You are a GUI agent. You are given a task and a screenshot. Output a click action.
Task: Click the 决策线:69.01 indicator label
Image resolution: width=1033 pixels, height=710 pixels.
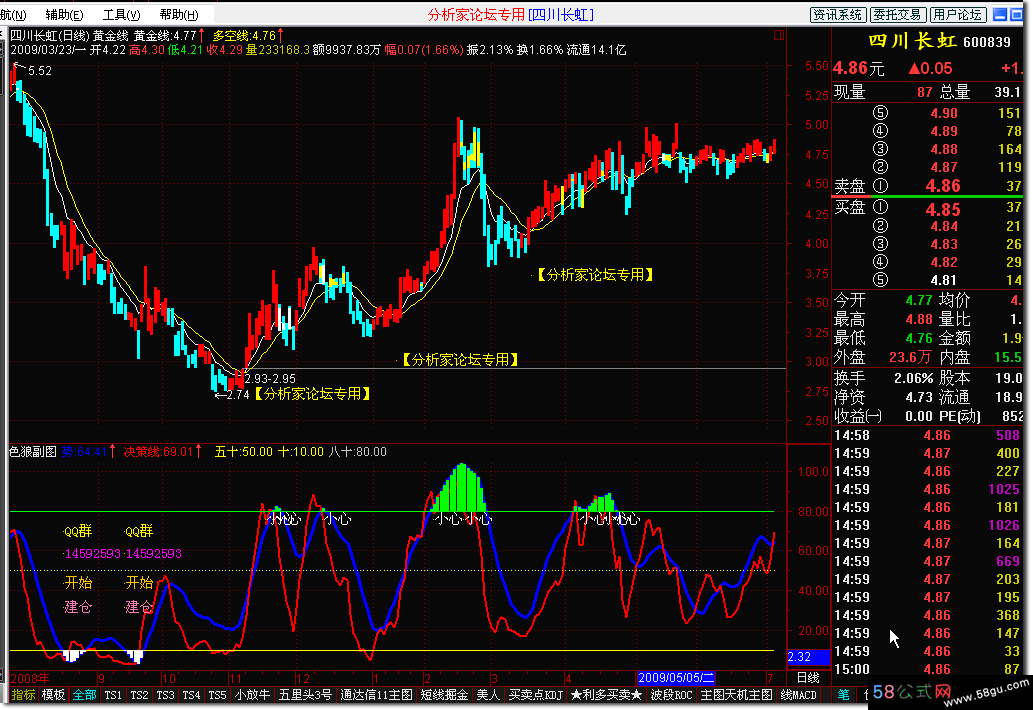tap(158, 452)
